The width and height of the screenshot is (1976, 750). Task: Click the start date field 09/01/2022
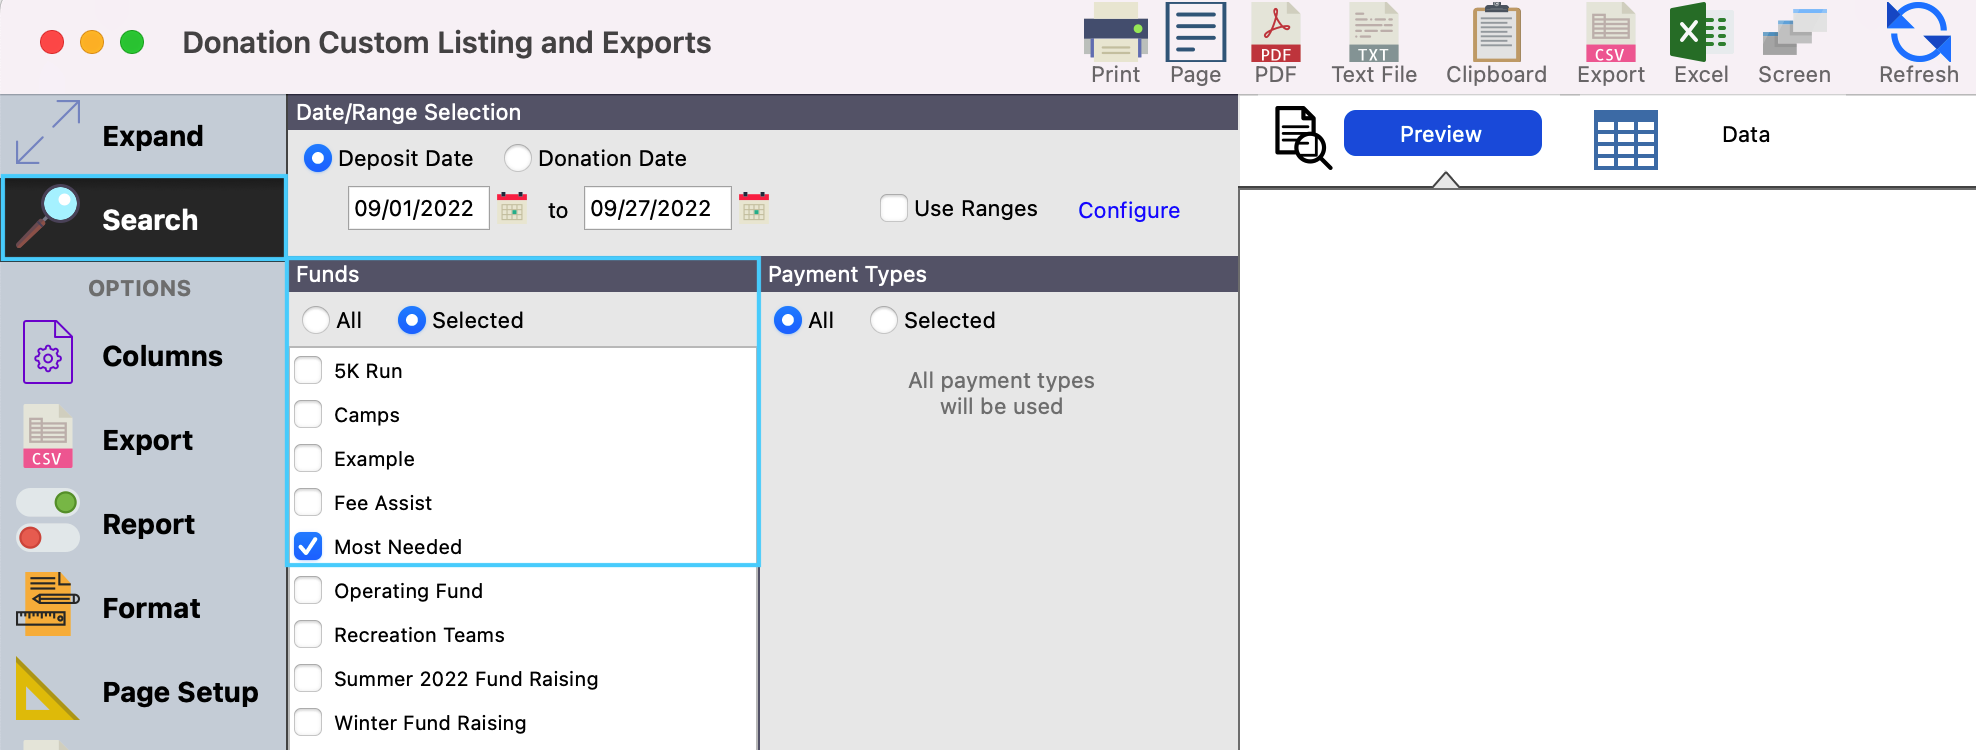click(417, 208)
